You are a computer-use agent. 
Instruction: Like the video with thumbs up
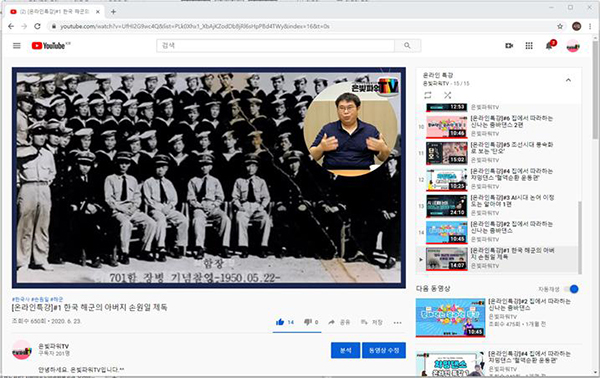click(x=280, y=322)
